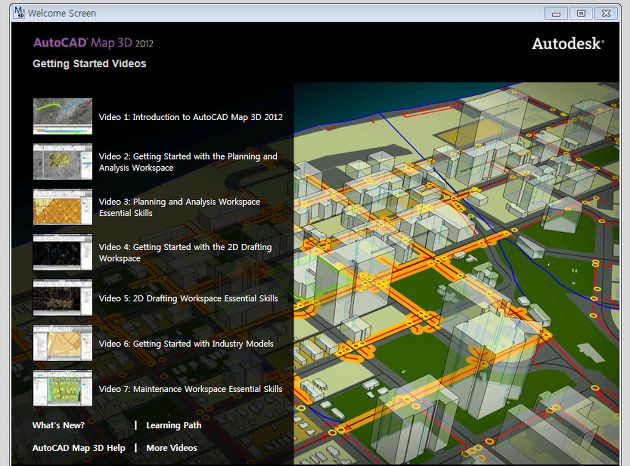This screenshot has width=630, height=466.
Task: Open Video 5 thumbnail image
Action: [x=62, y=298]
